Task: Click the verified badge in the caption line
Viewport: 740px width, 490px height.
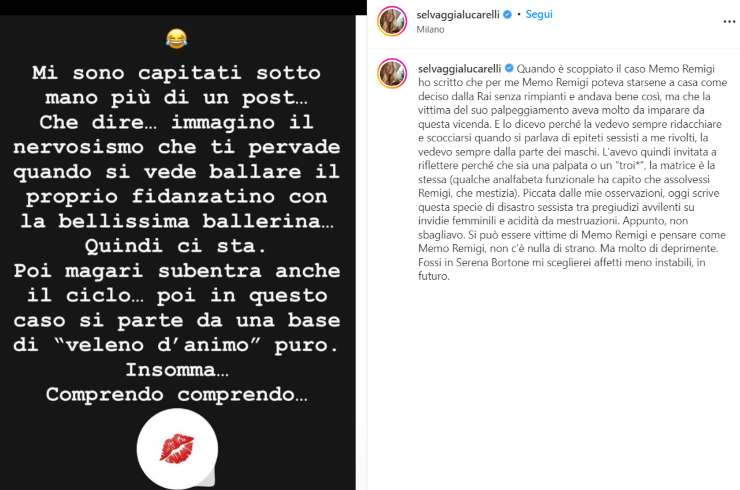Action: (509, 68)
